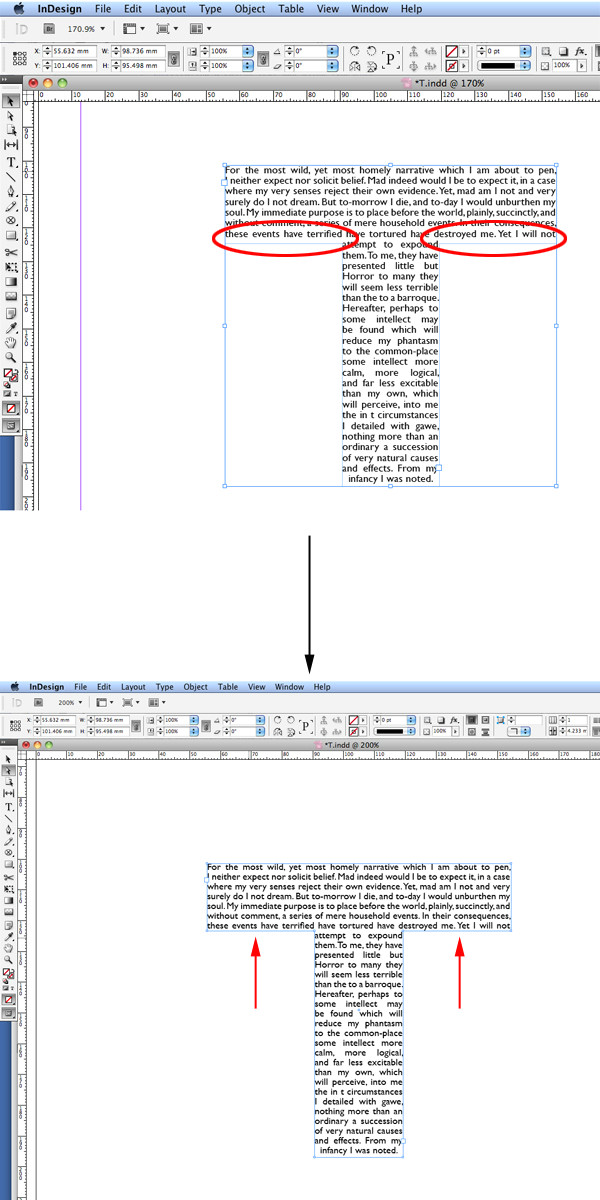Image resolution: width=600 pixels, height=1200 pixels.
Task: Open the Table menu in bottom screenshot
Action: click(228, 687)
